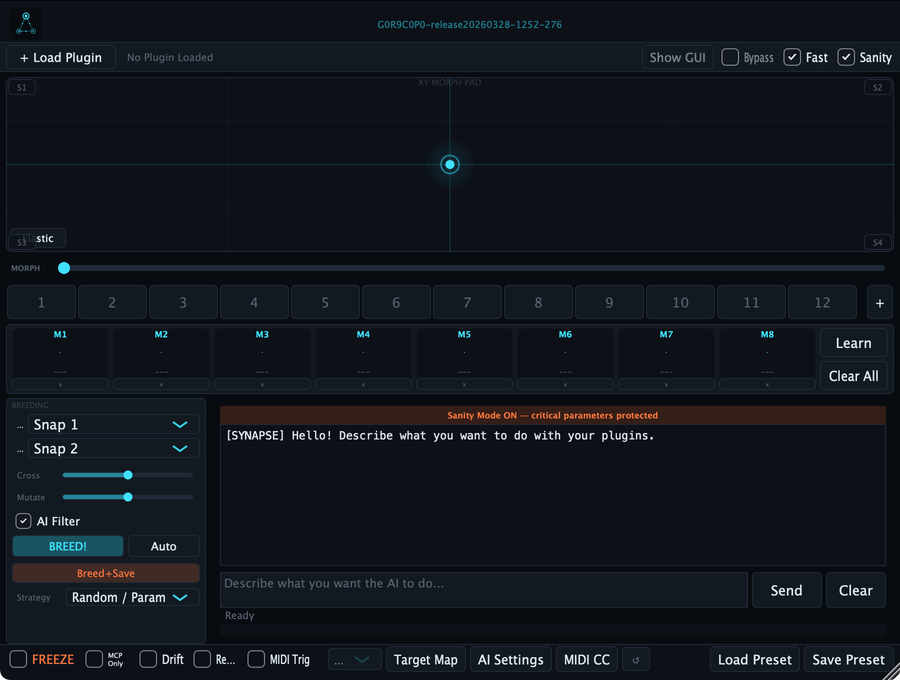Open the small dropdown in the bottom bar
900x680 pixels.
[354, 659]
